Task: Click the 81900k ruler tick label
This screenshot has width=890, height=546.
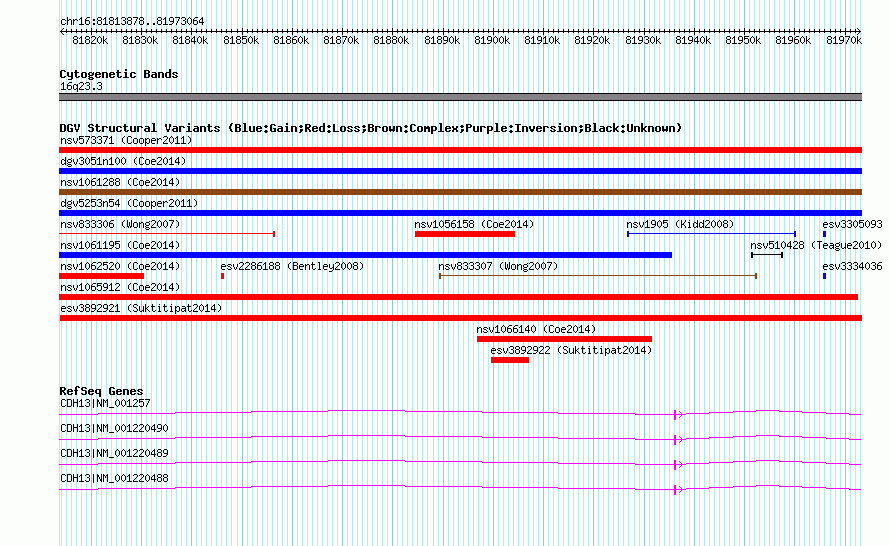Action: tap(492, 40)
